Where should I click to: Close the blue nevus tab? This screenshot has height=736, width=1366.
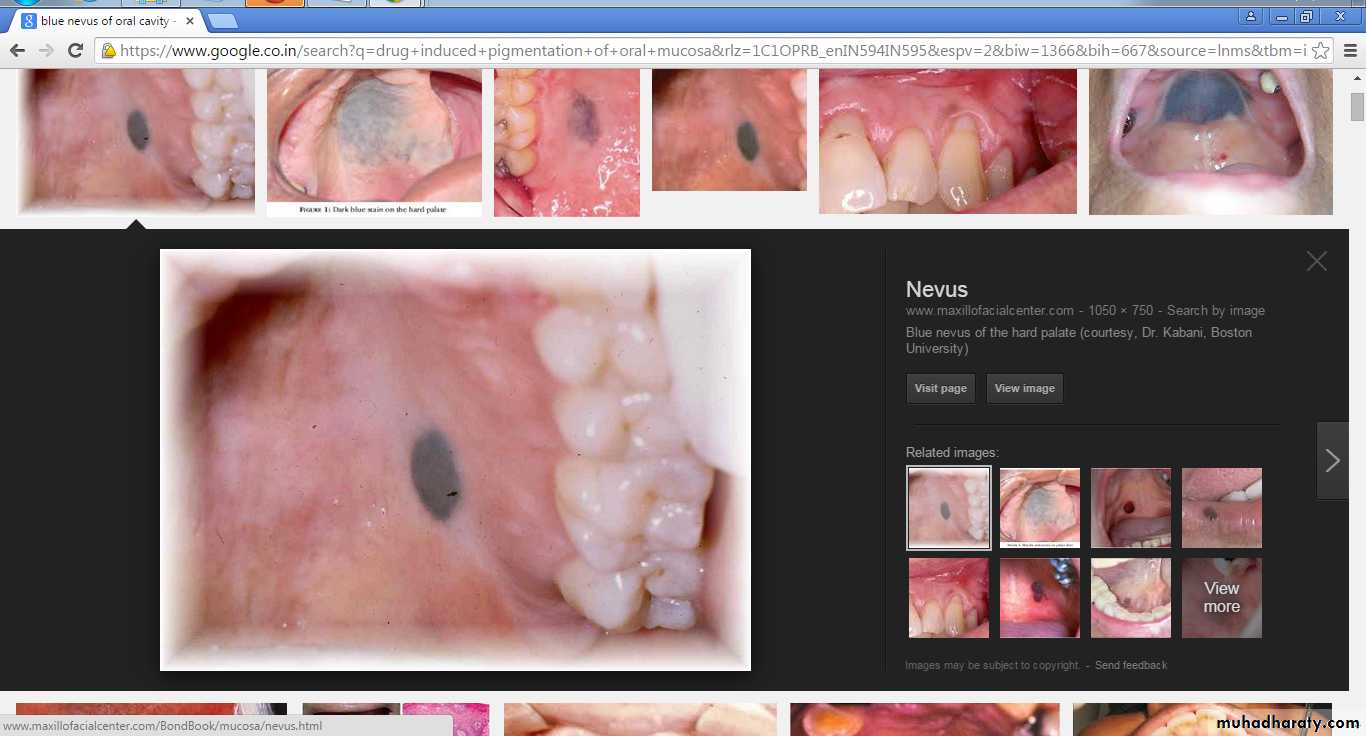[x=190, y=21]
